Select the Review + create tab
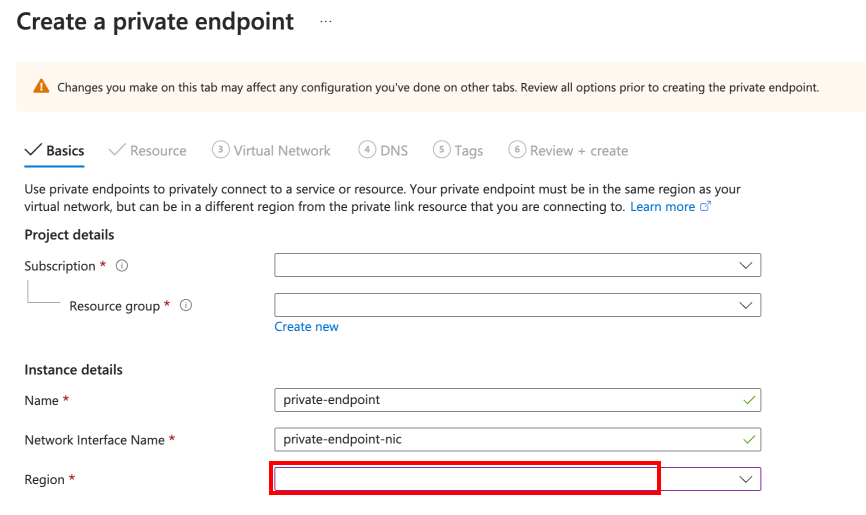Image resolution: width=866 pixels, height=515 pixels. click(579, 151)
